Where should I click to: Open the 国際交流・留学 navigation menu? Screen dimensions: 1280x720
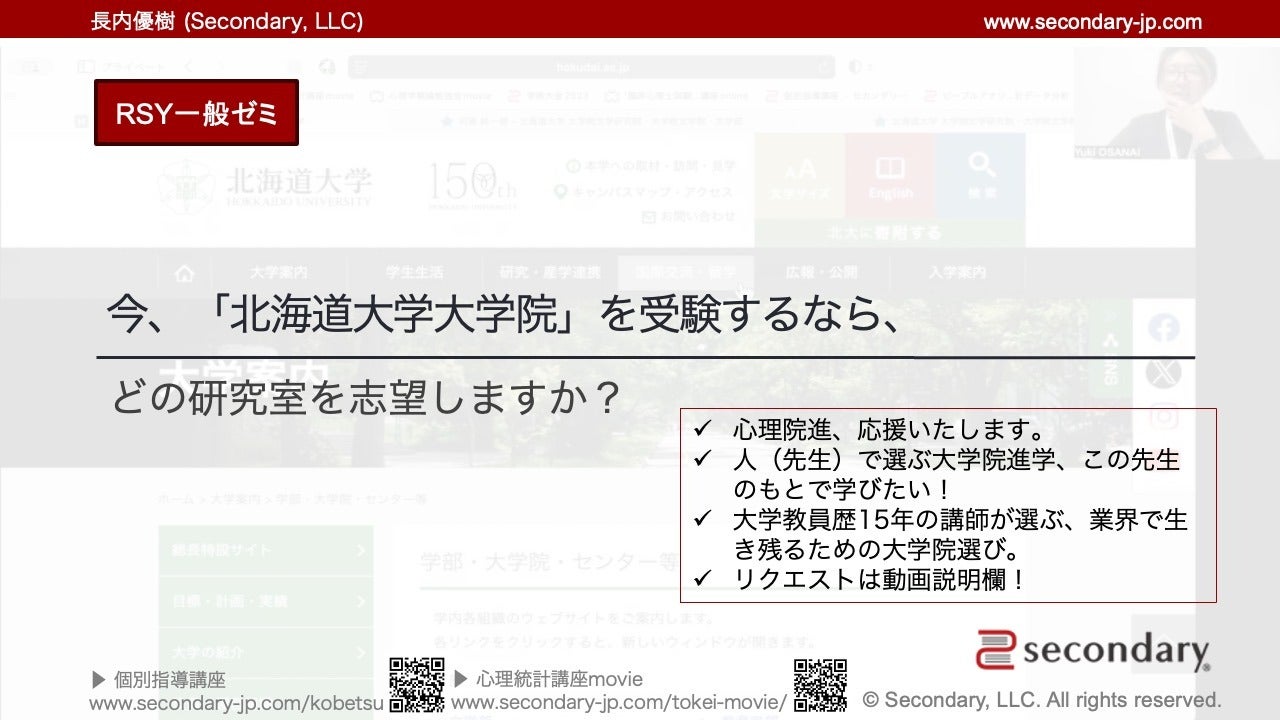click(x=685, y=272)
